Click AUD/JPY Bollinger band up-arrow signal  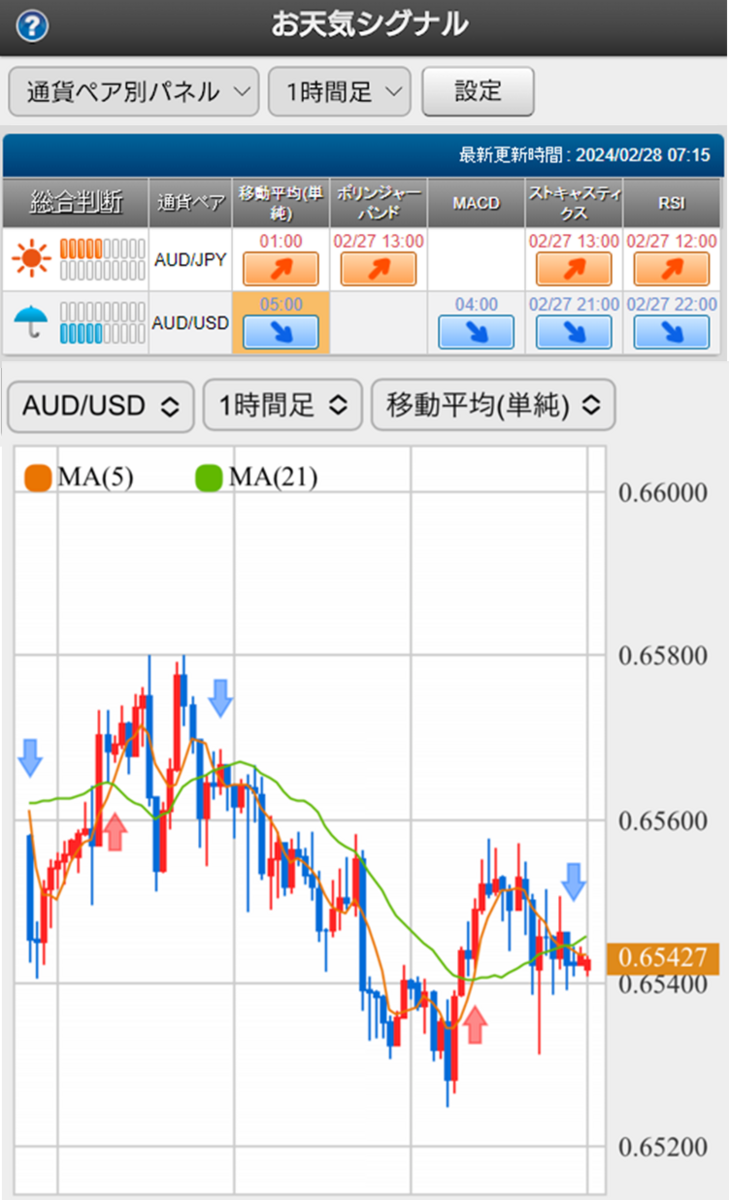pos(378,269)
